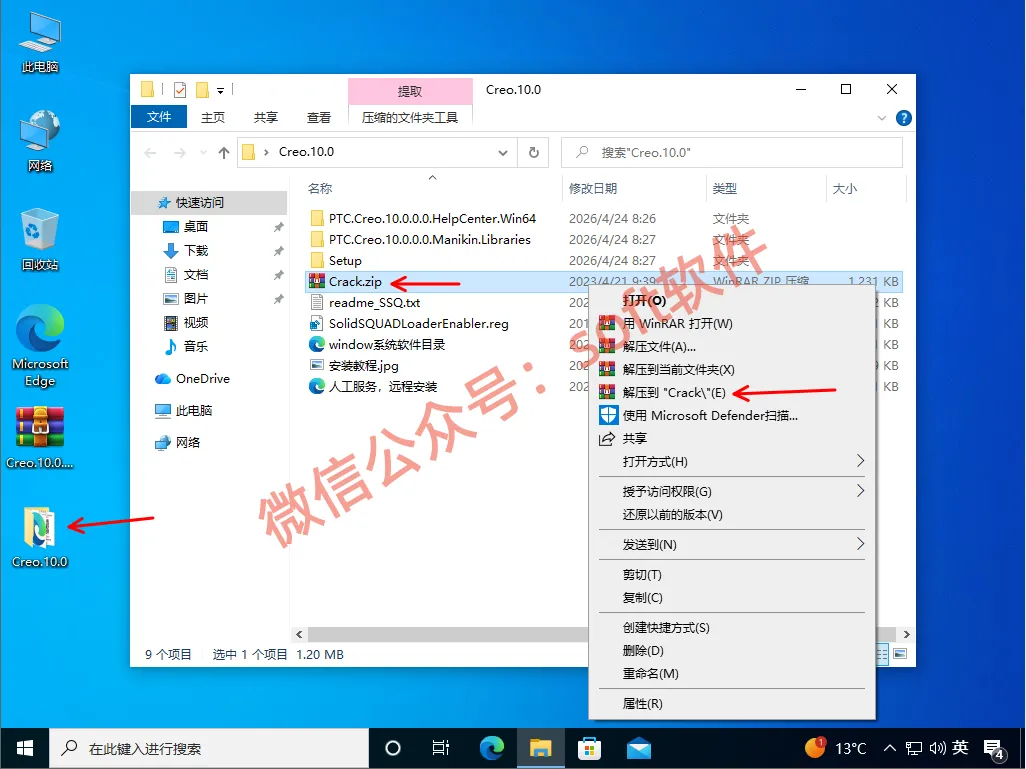Viewport: 1026px width, 769px height.
Task: Select the readme_SSQ.txt file
Action: click(374, 302)
